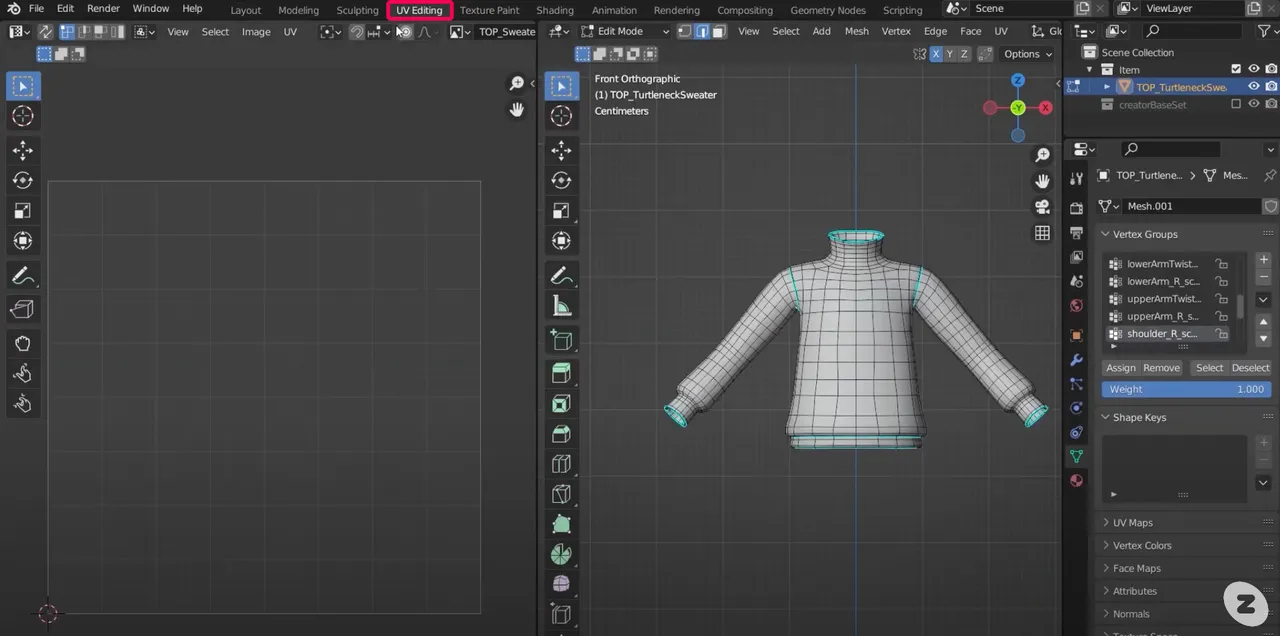The width and height of the screenshot is (1280, 636).
Task: Select the Annotate tool in viewport toolbar
Action: [561, 275]
